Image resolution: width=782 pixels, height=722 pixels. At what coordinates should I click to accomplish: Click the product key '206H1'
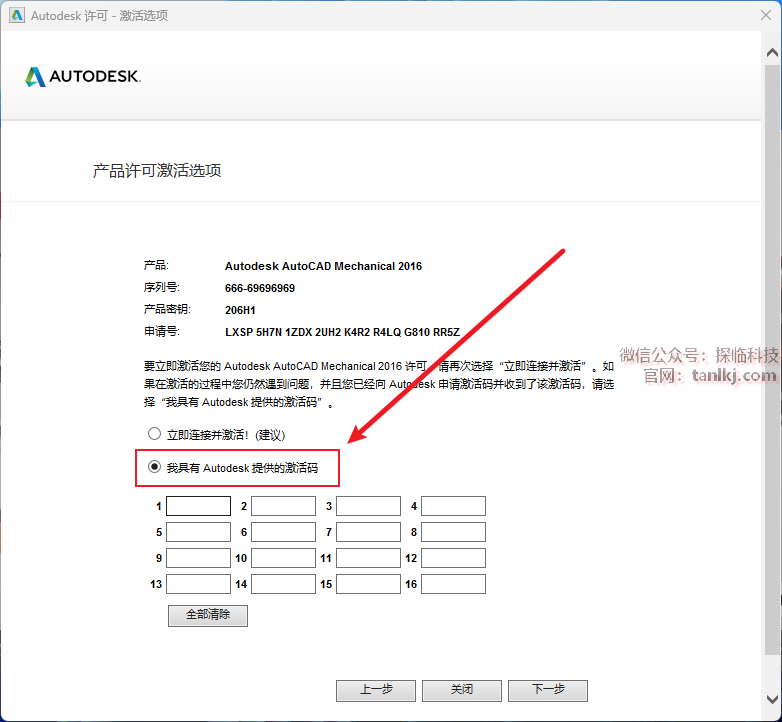coord(240,310)
